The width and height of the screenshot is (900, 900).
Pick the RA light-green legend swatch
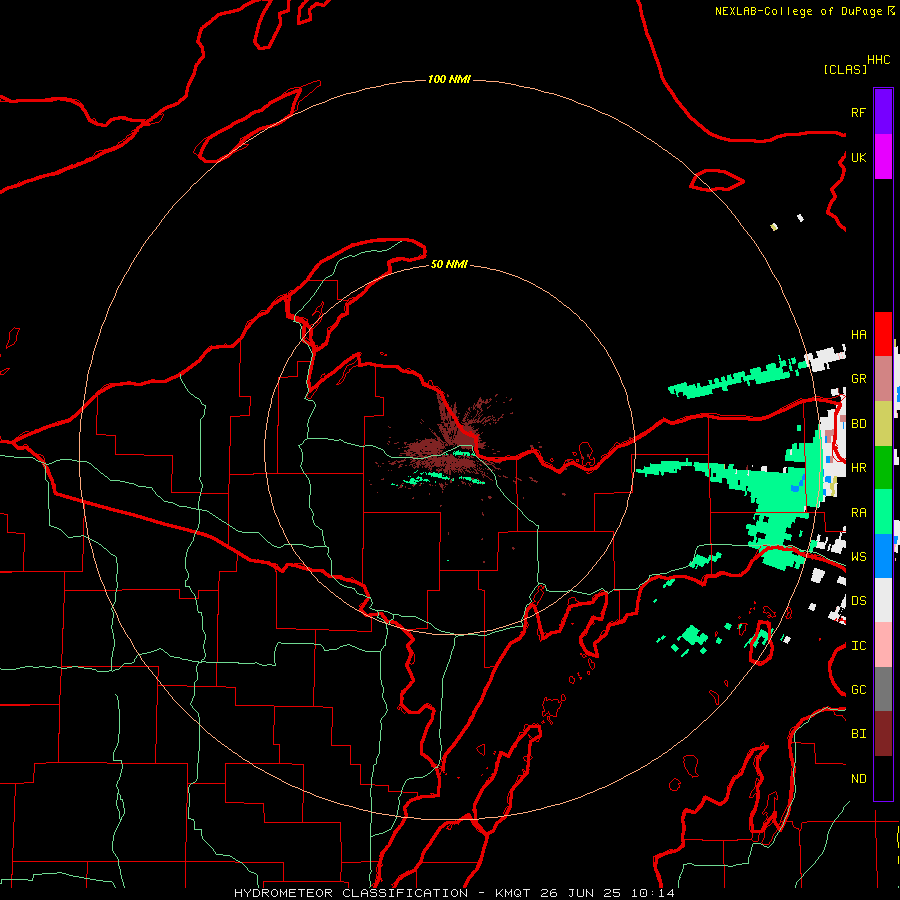[x=883, y=512]
